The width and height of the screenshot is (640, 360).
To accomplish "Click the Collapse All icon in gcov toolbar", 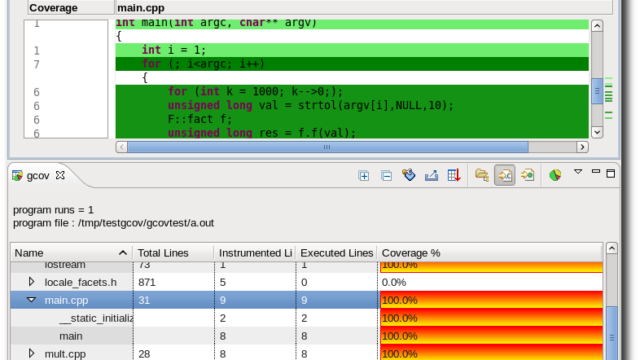I will 386,176.
